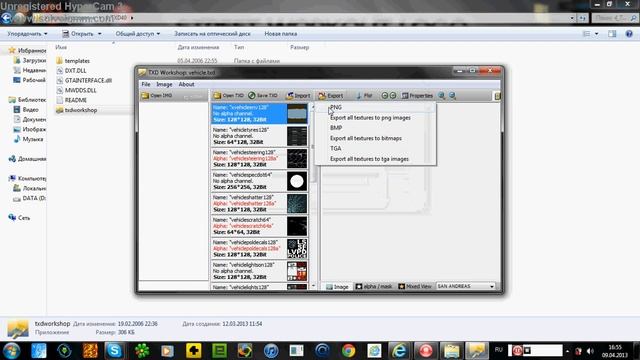Viewport: 640px width, 360px height.
Task: Click Open IMG in TXD Workshop
Action: pos(157,96)
